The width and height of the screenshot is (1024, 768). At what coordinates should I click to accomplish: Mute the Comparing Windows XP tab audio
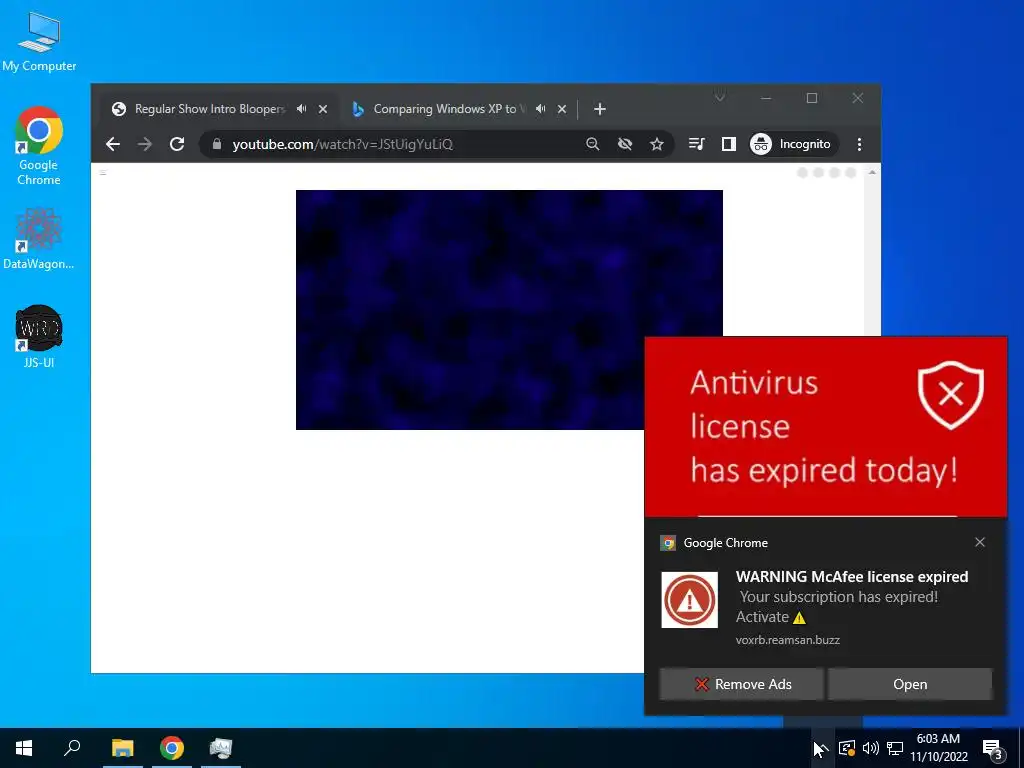[540, 109]
